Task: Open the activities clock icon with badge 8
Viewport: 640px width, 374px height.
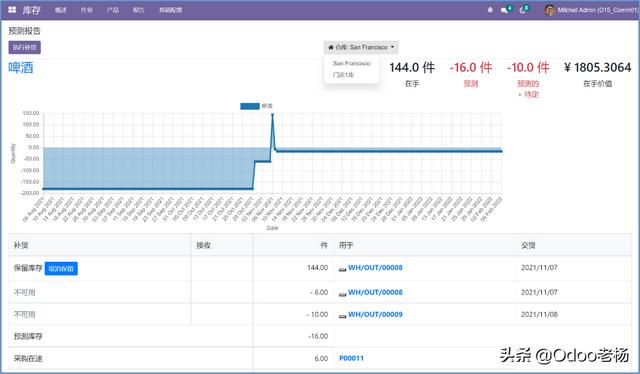Action: click(x=524, y=10)
